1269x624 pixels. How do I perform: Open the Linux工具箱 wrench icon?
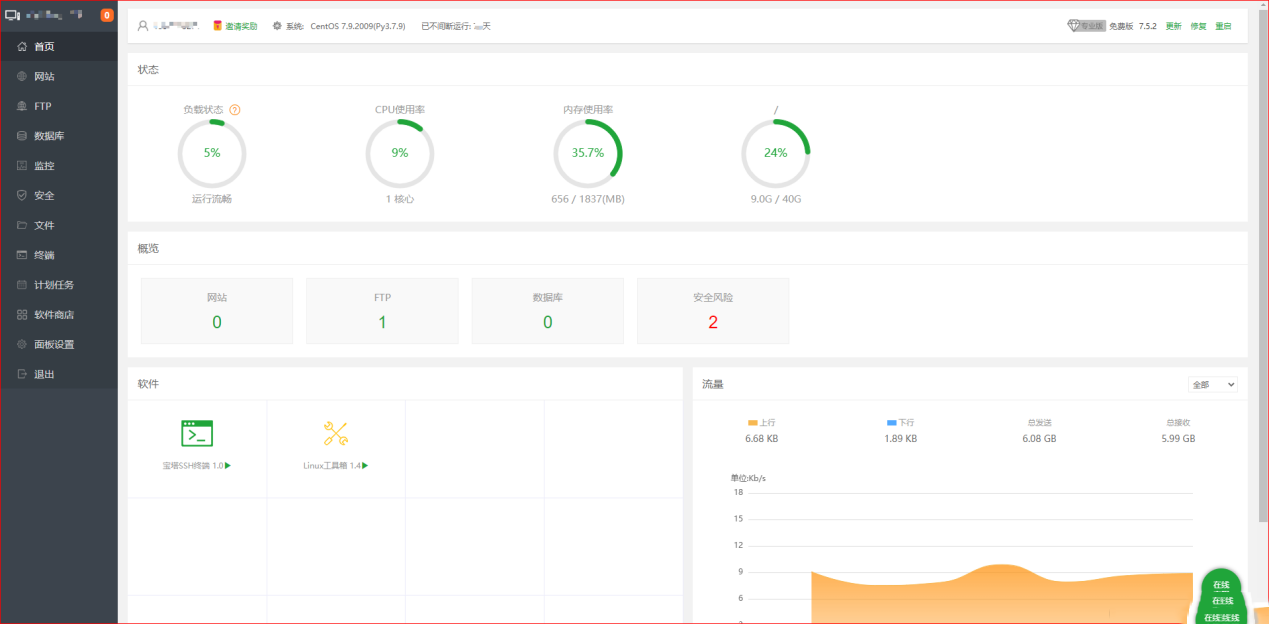(x=336, y=433)
